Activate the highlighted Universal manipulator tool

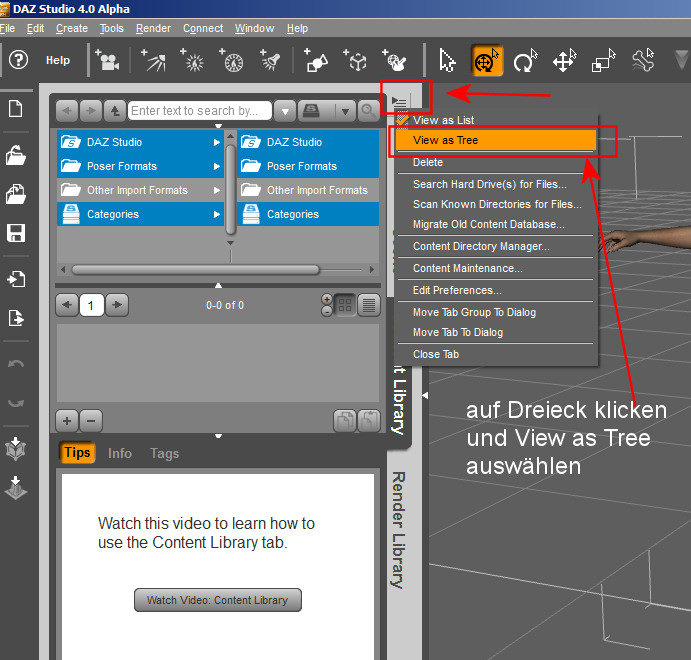487,60
